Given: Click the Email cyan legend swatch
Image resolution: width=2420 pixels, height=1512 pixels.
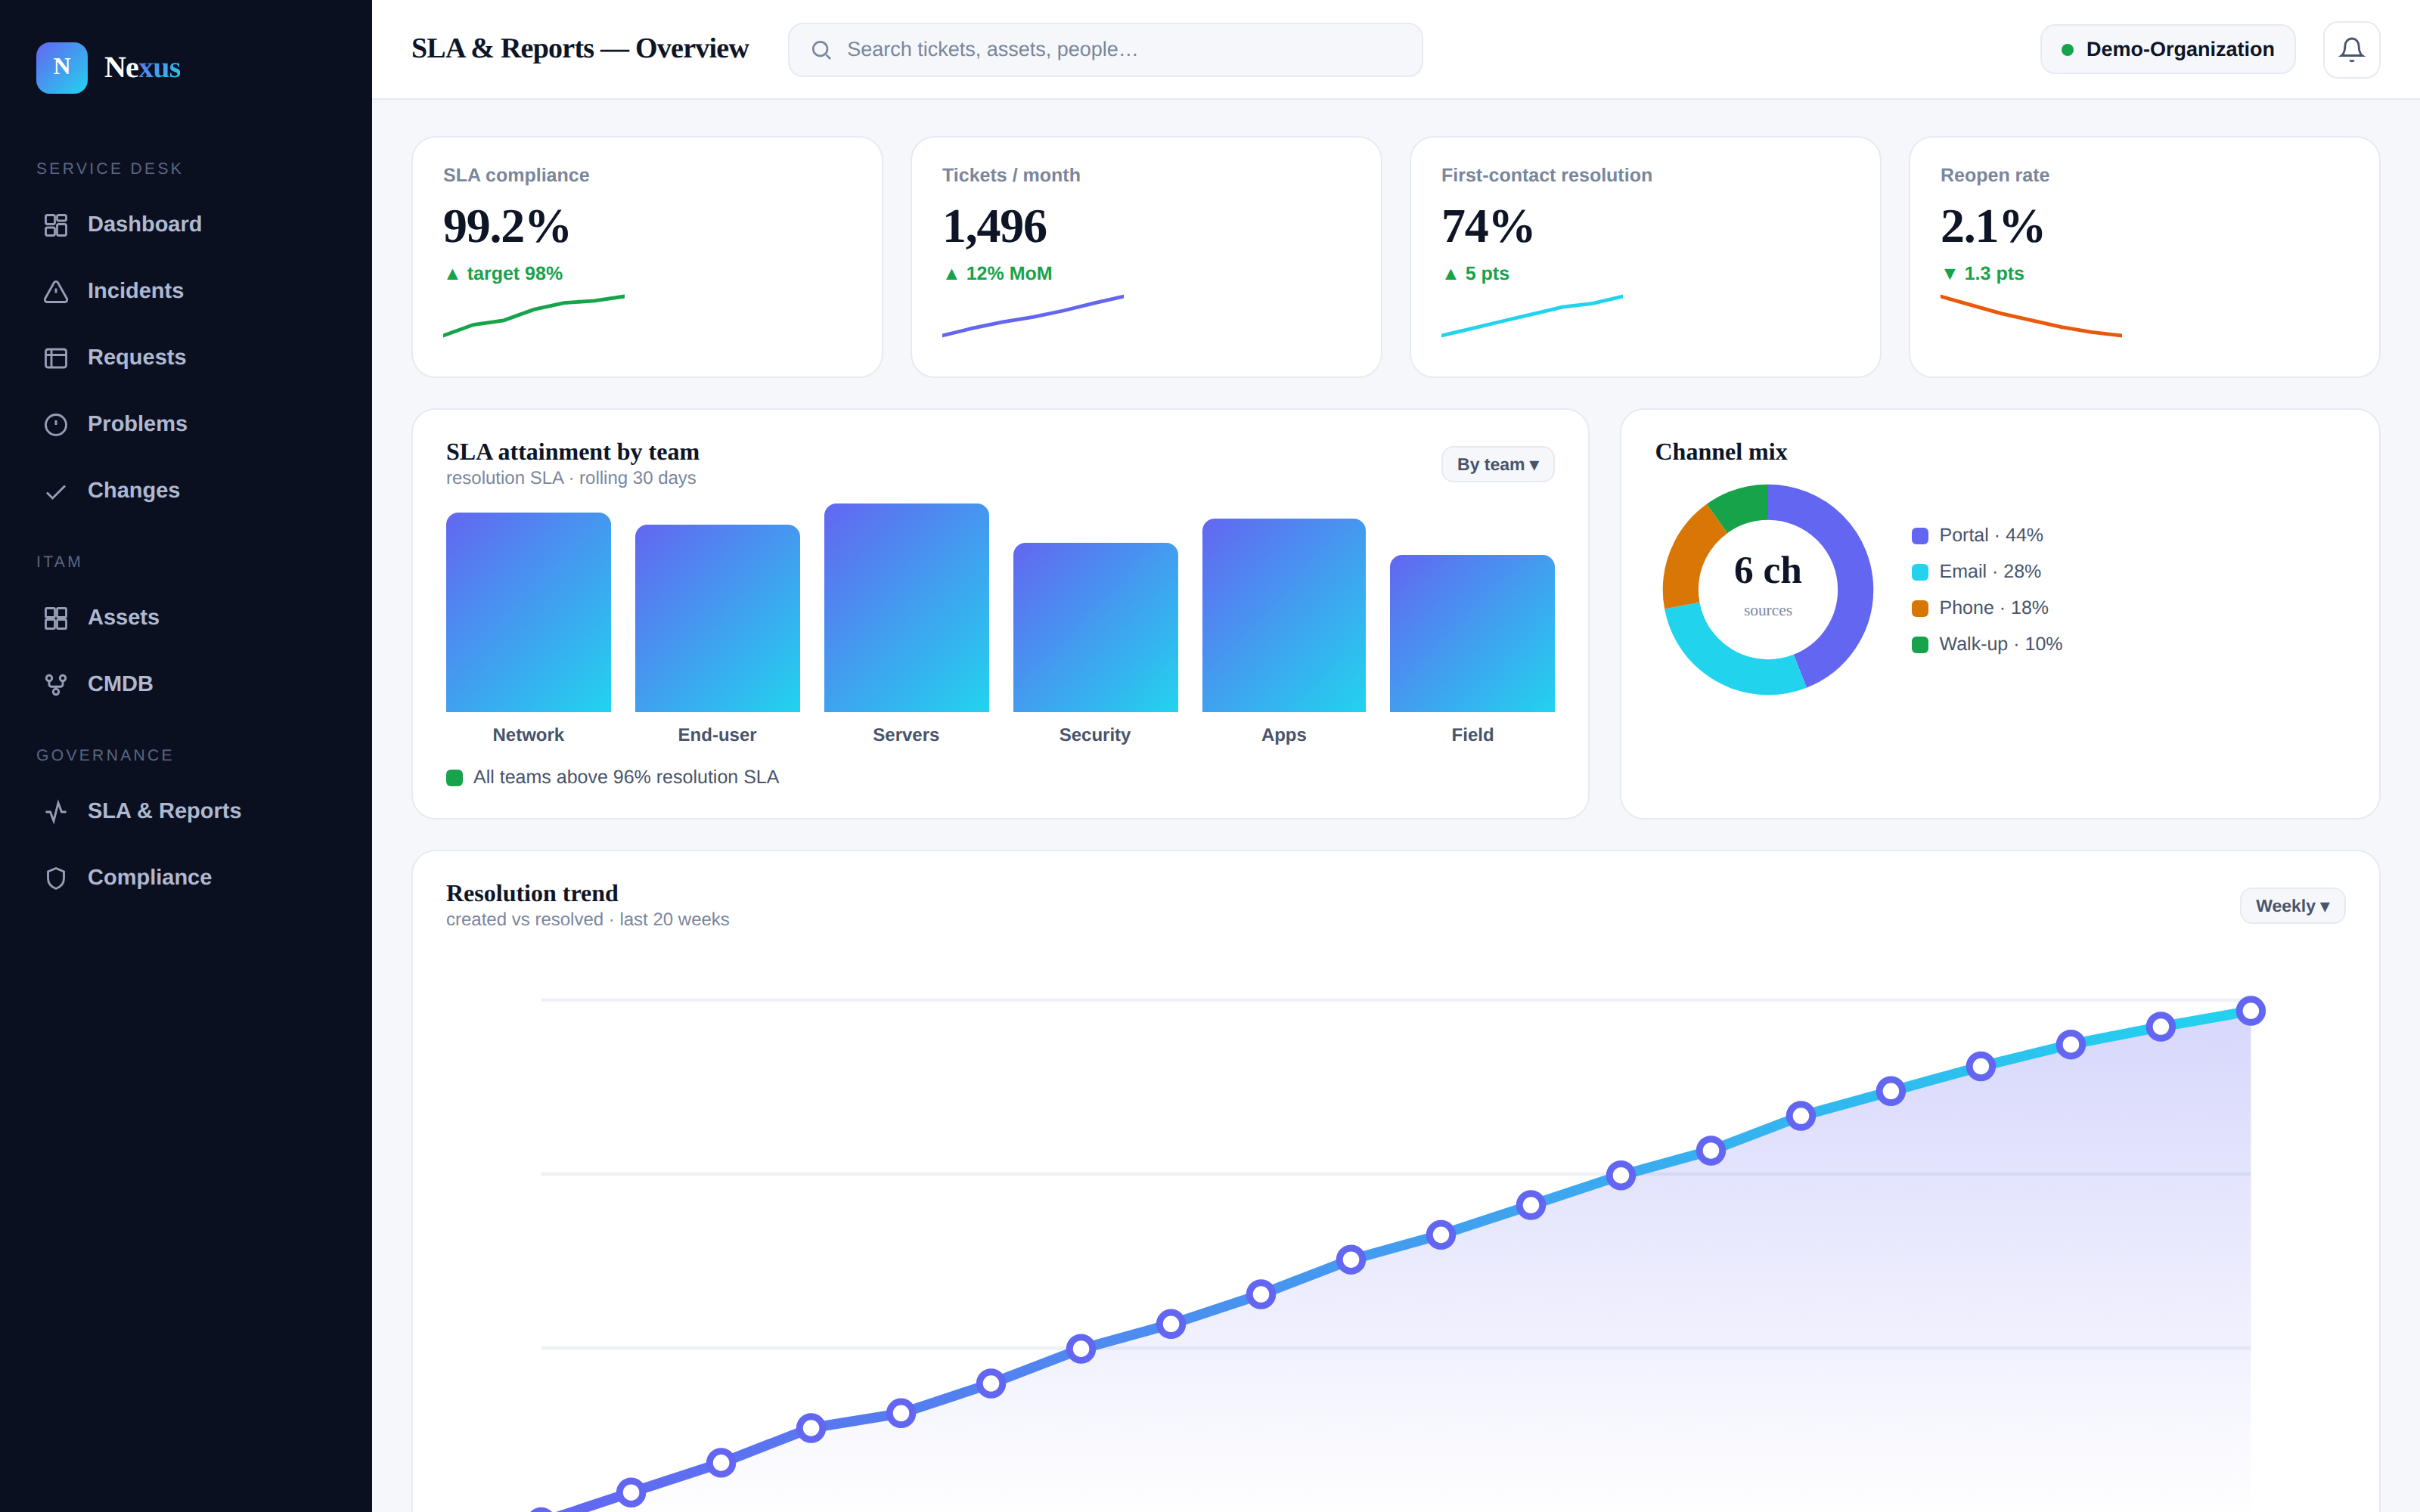Looking at the screenshot, I should point(1920,572).
